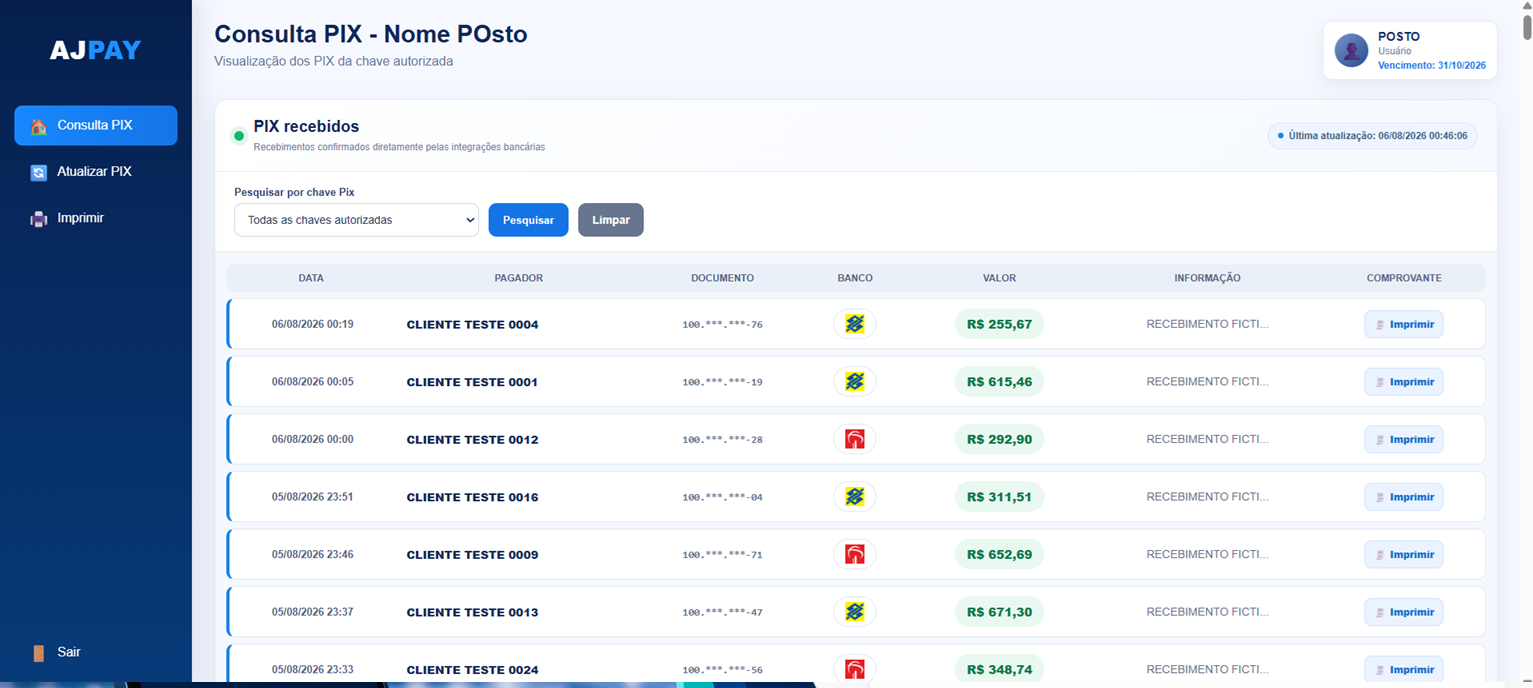The height and width of the screenshot is (688, 1533).
Task: Click the value R$ 311,51
Action: point(999,497)
